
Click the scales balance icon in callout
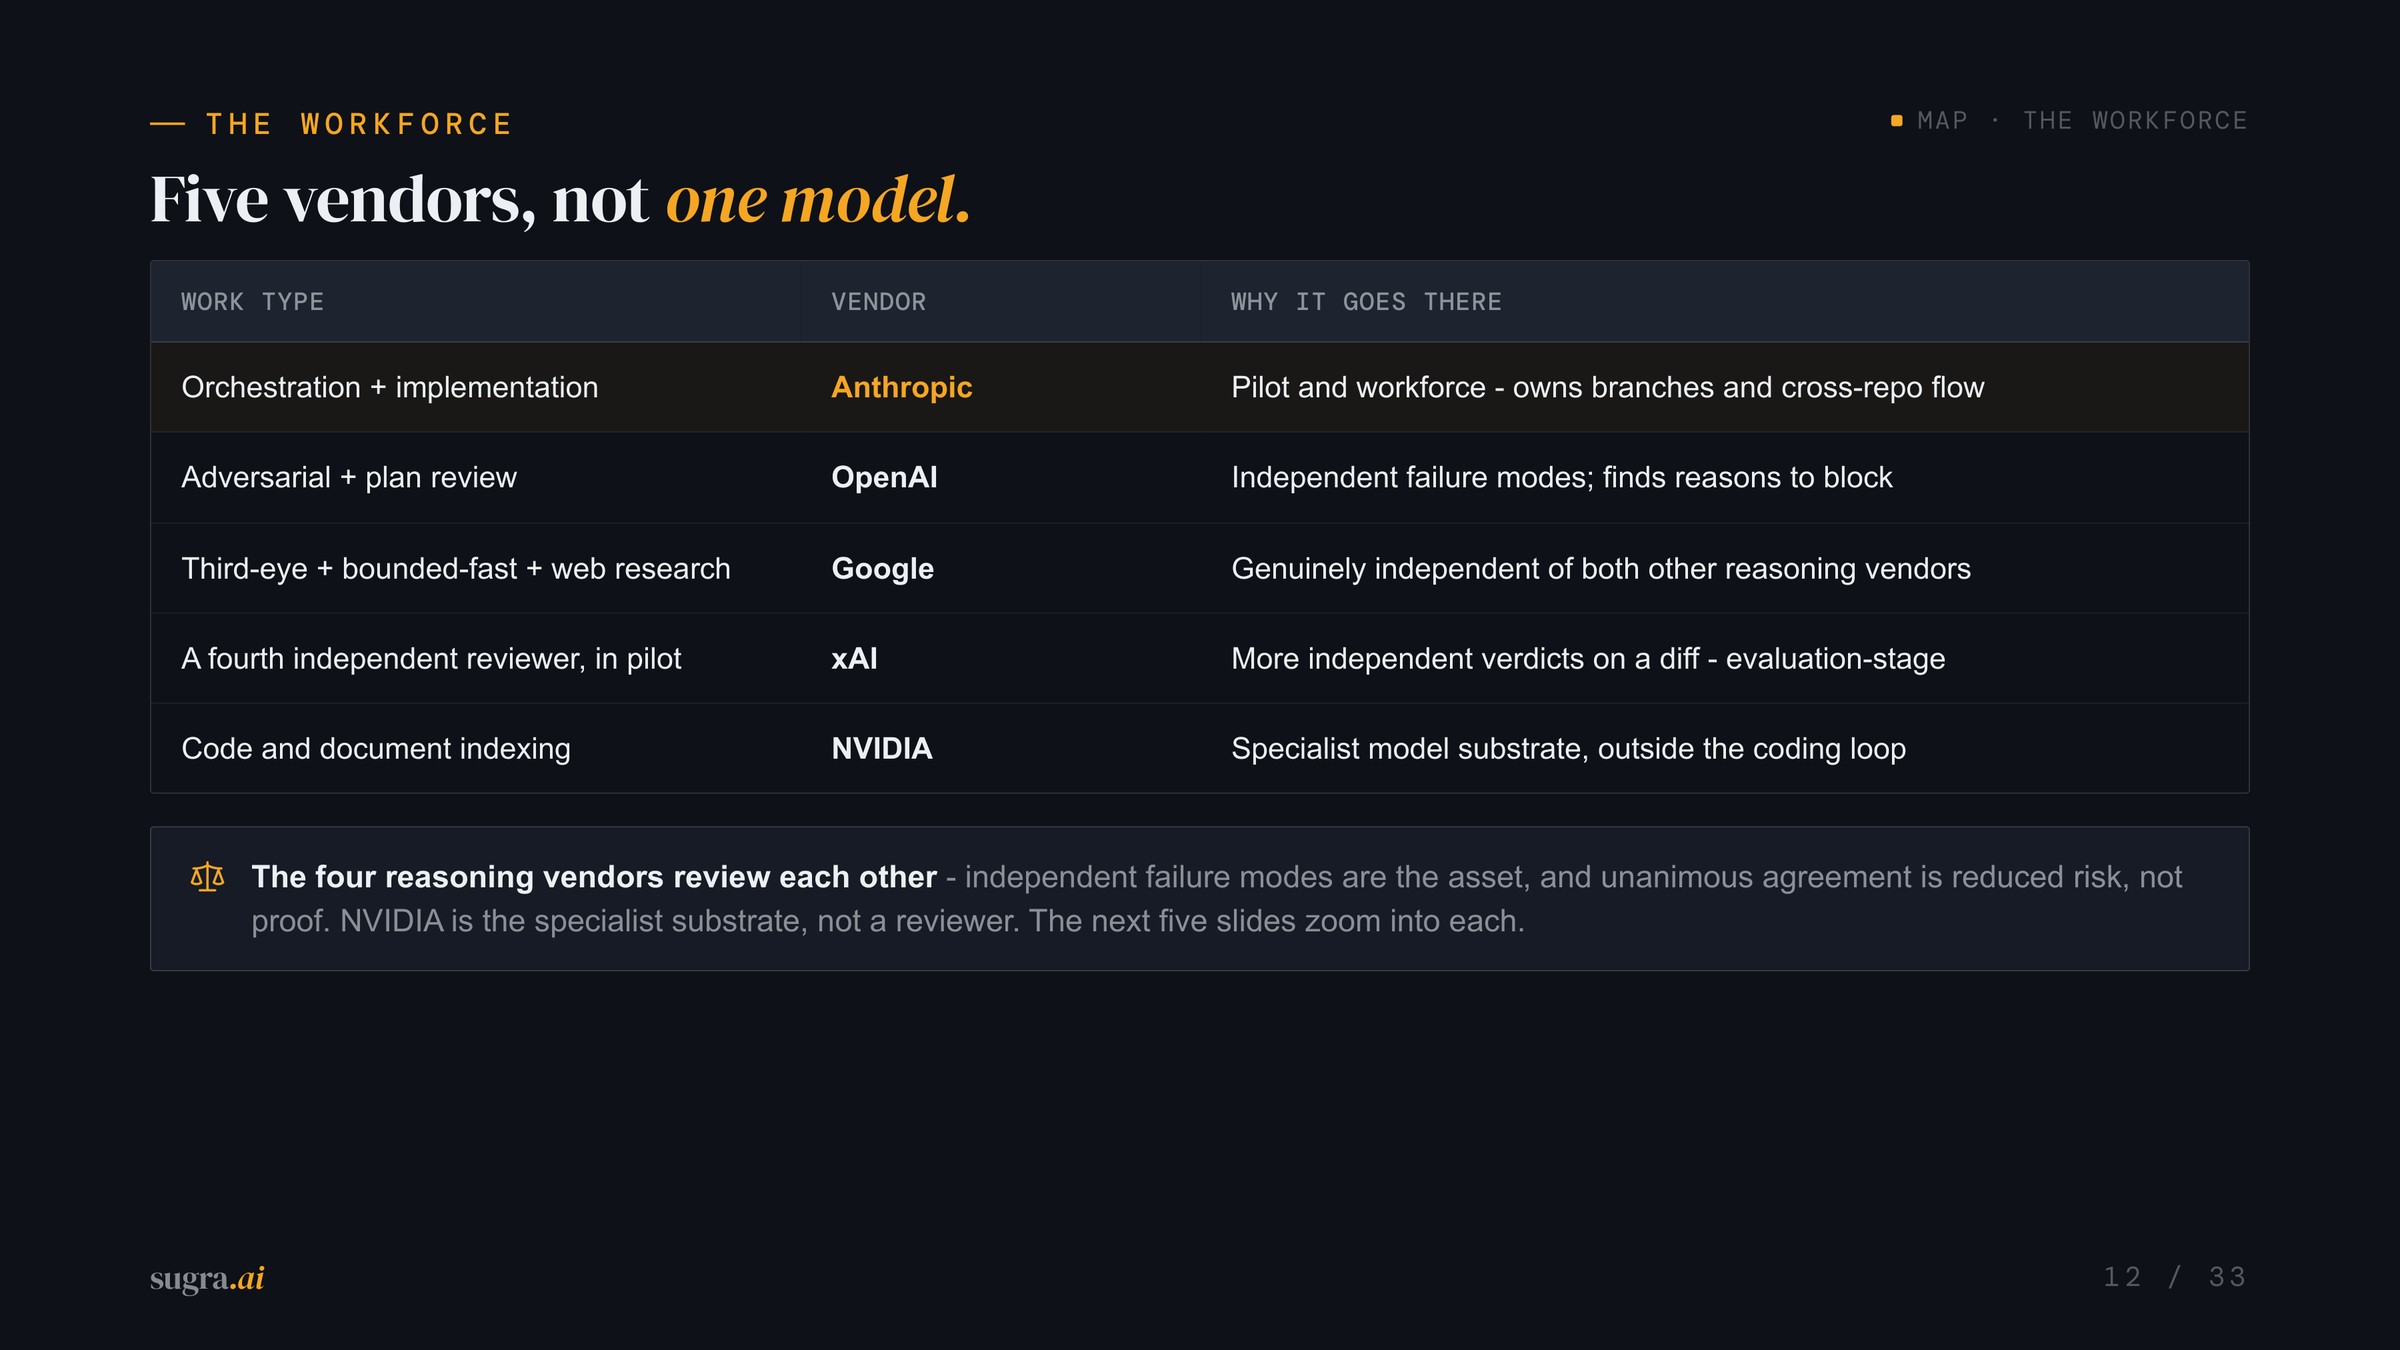click(x=207, y=877)
